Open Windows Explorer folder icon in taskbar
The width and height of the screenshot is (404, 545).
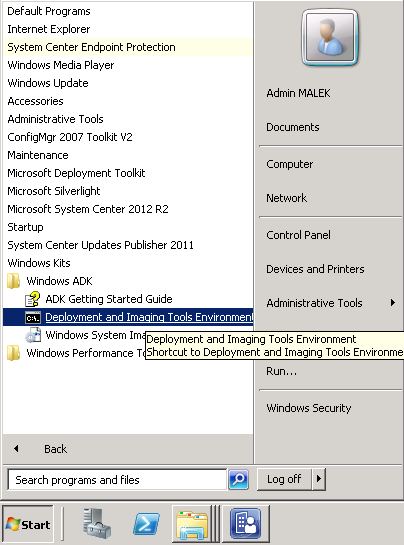tap(192, 524)
